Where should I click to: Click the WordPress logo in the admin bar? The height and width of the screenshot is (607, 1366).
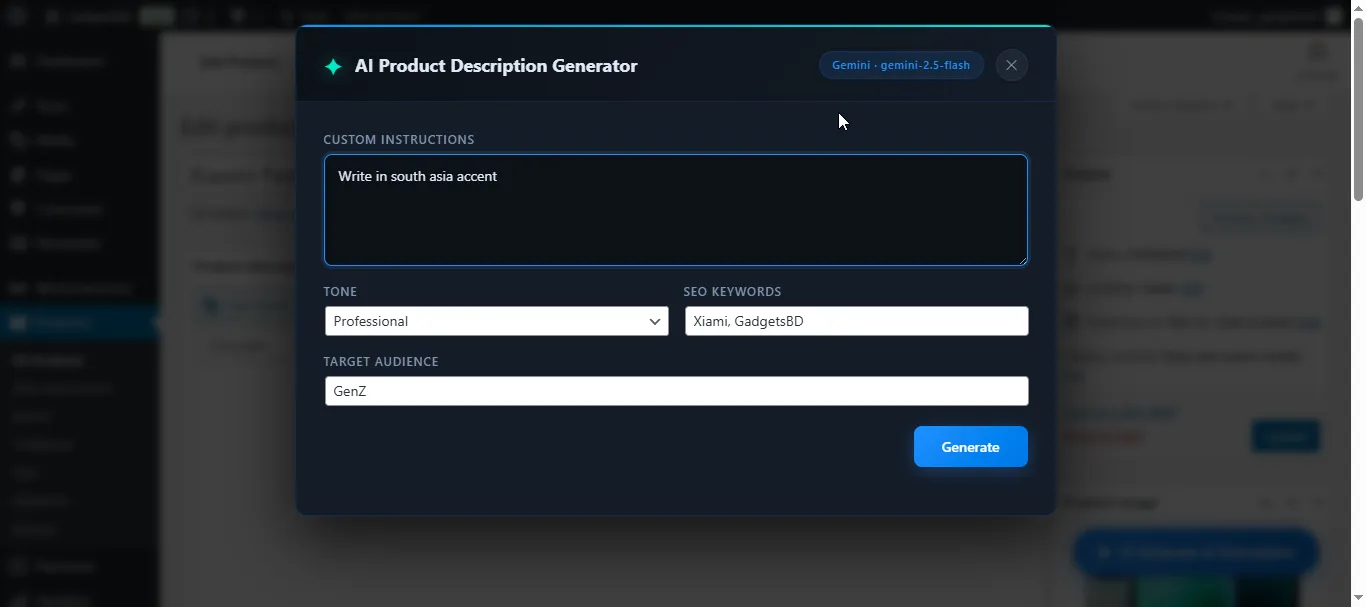19,16
